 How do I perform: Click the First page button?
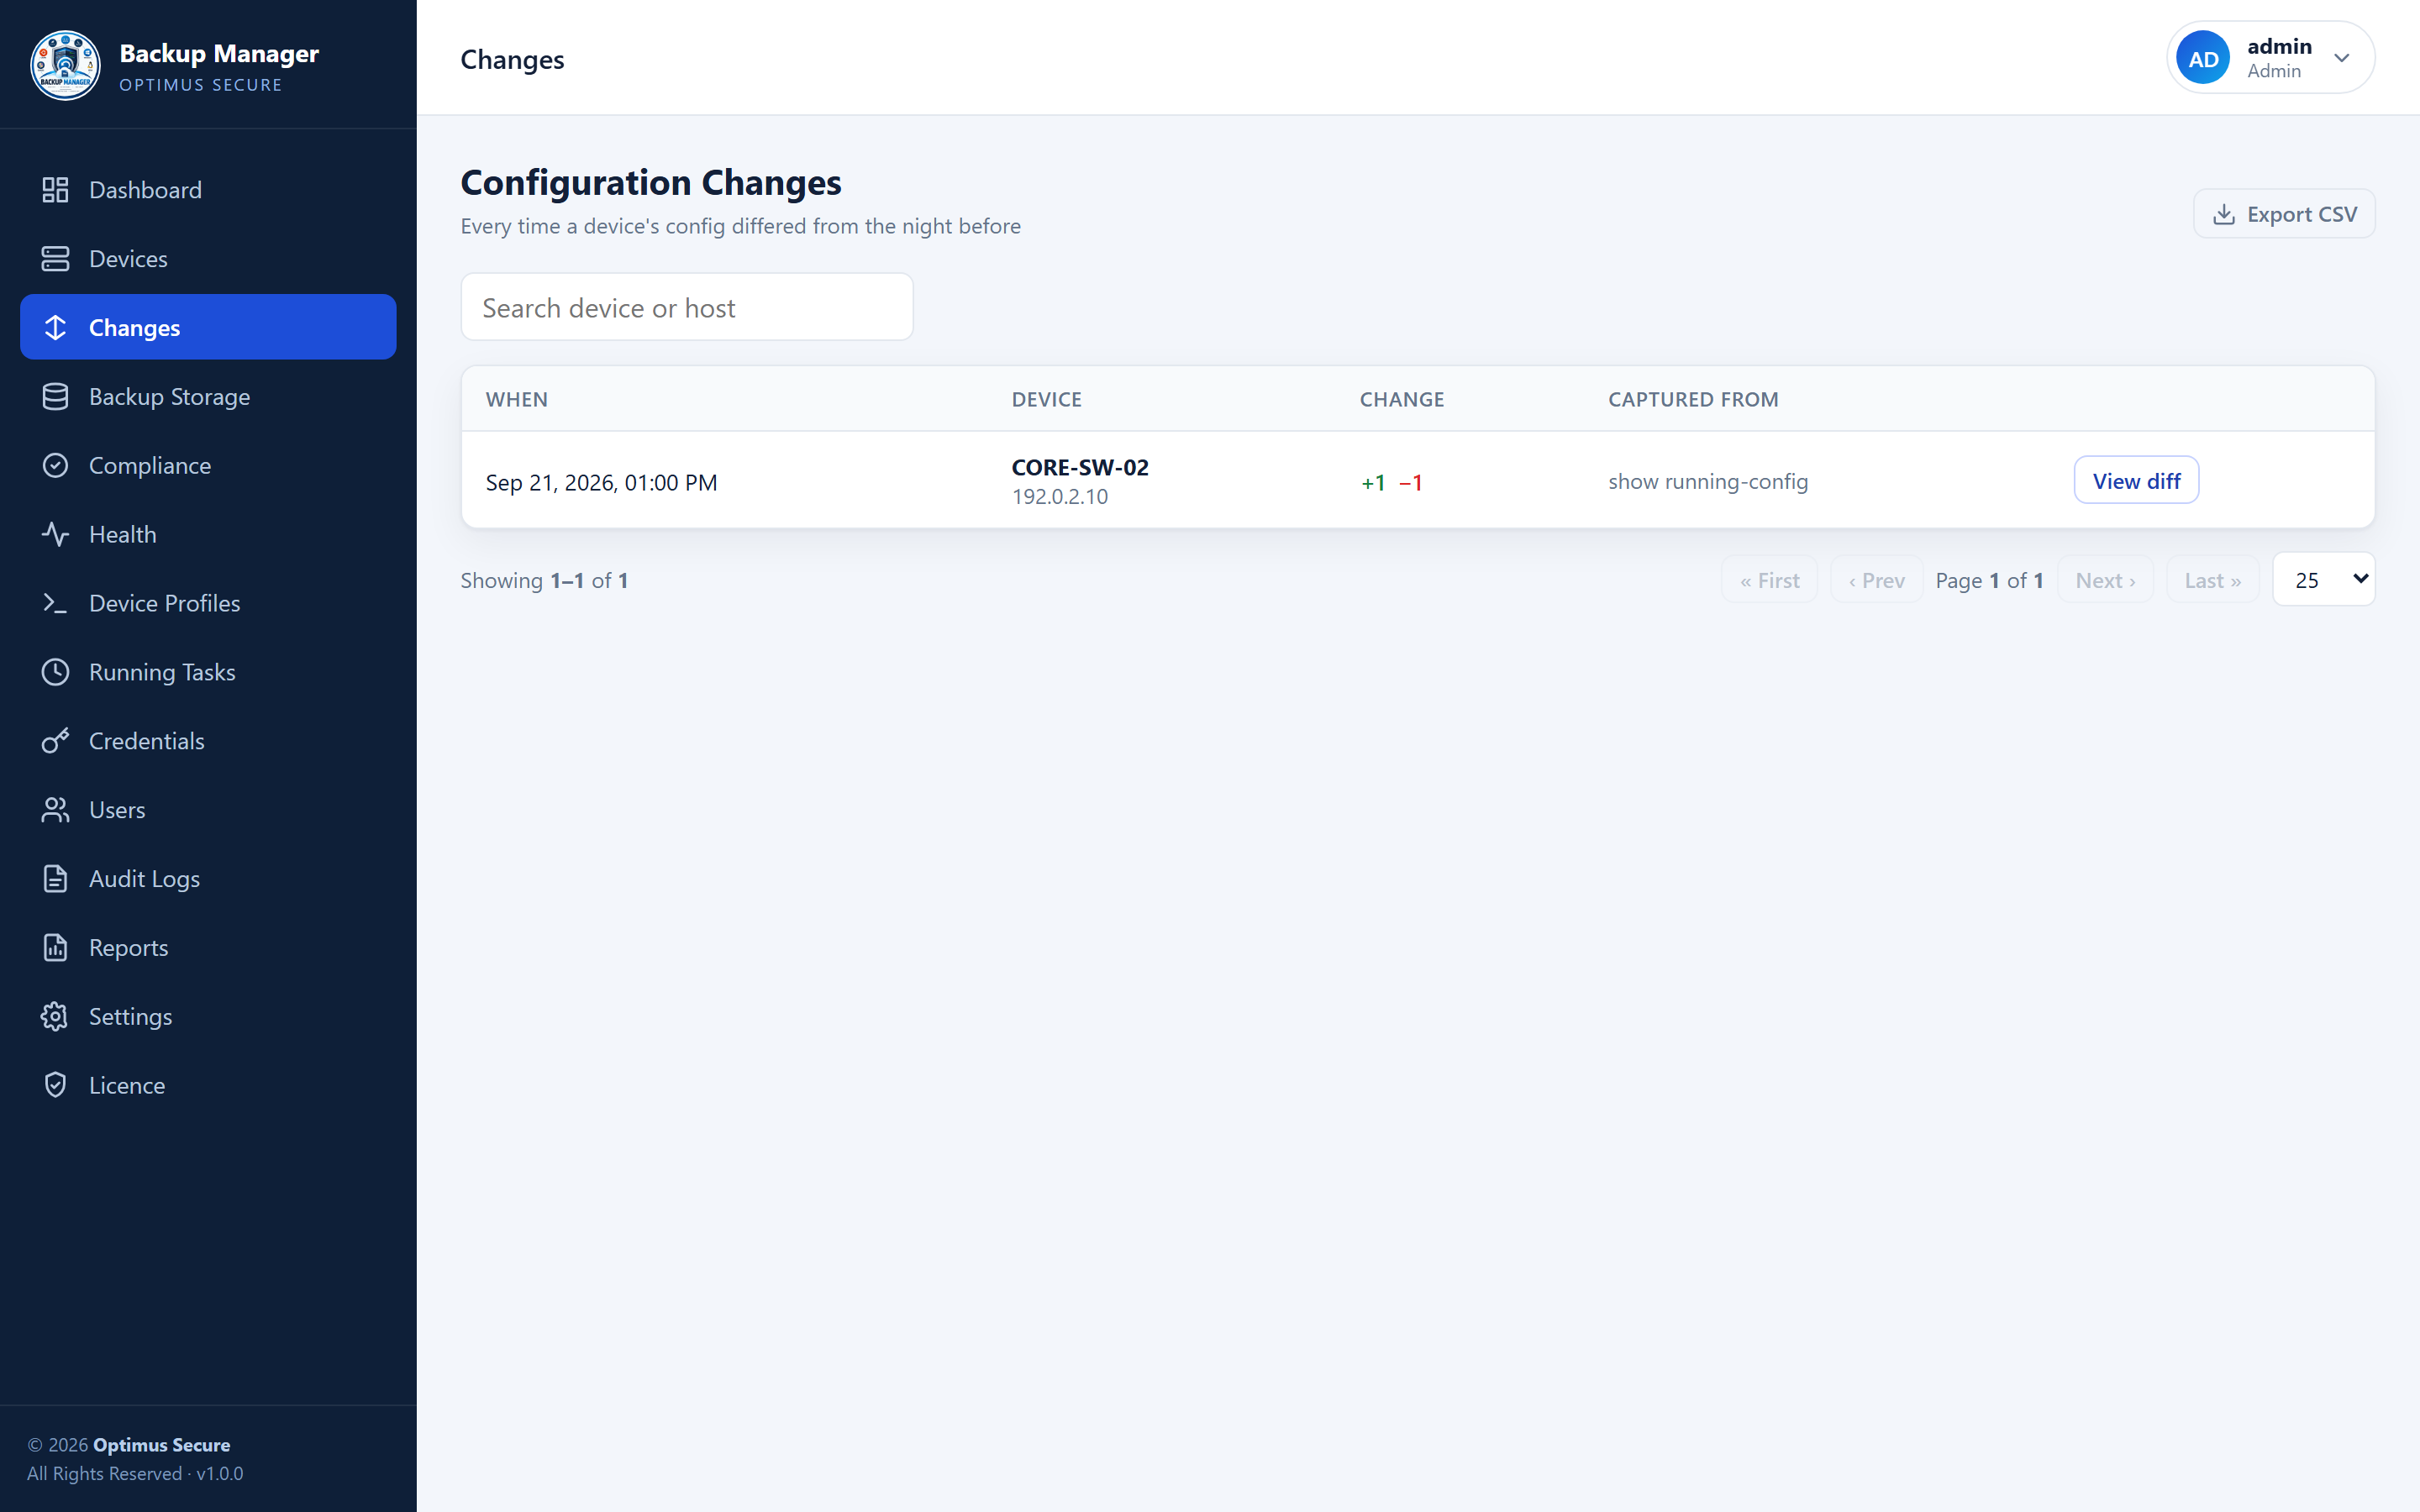[1769, 580]
